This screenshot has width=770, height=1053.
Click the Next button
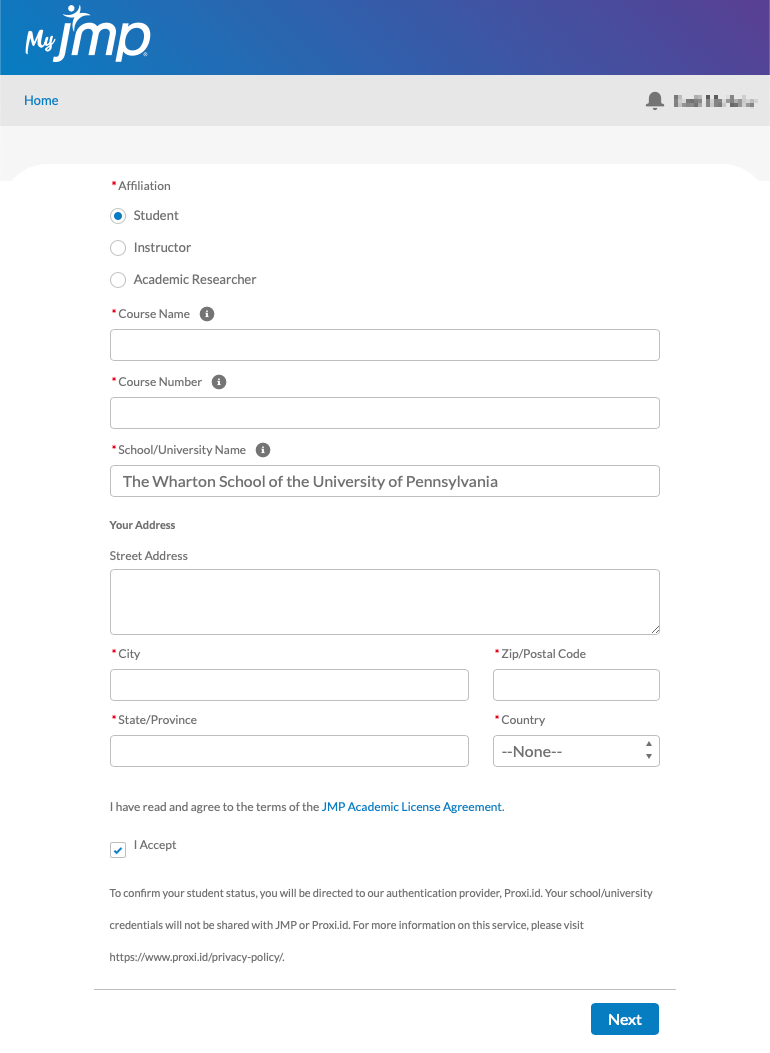pos(625,1019)
